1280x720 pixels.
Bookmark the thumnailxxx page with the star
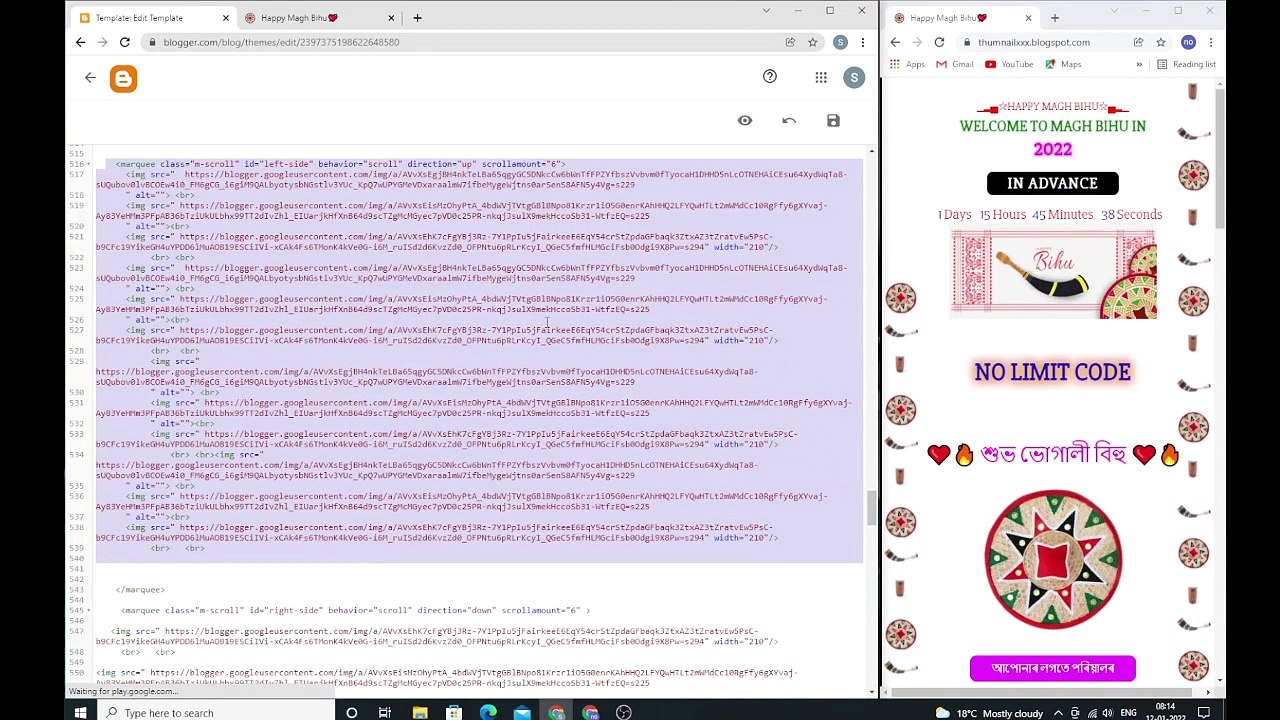click(x=1160, y=42)
